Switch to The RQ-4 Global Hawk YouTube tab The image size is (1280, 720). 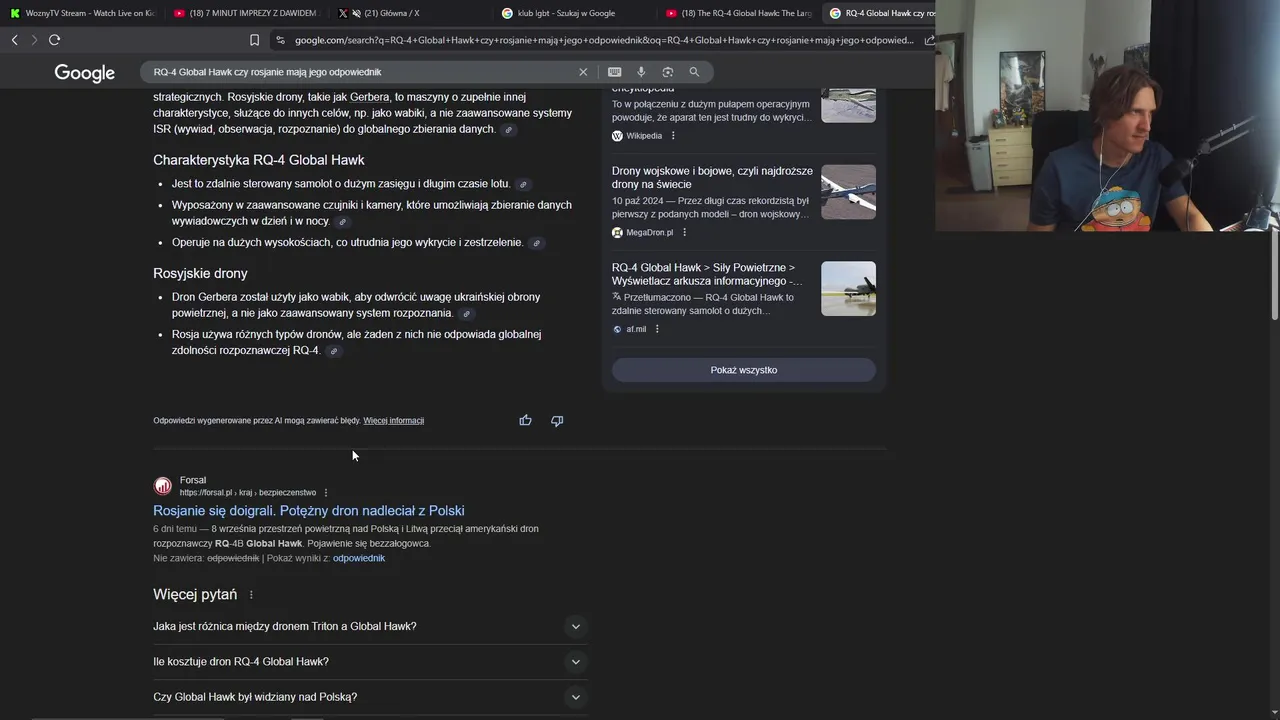click(738, 13)
